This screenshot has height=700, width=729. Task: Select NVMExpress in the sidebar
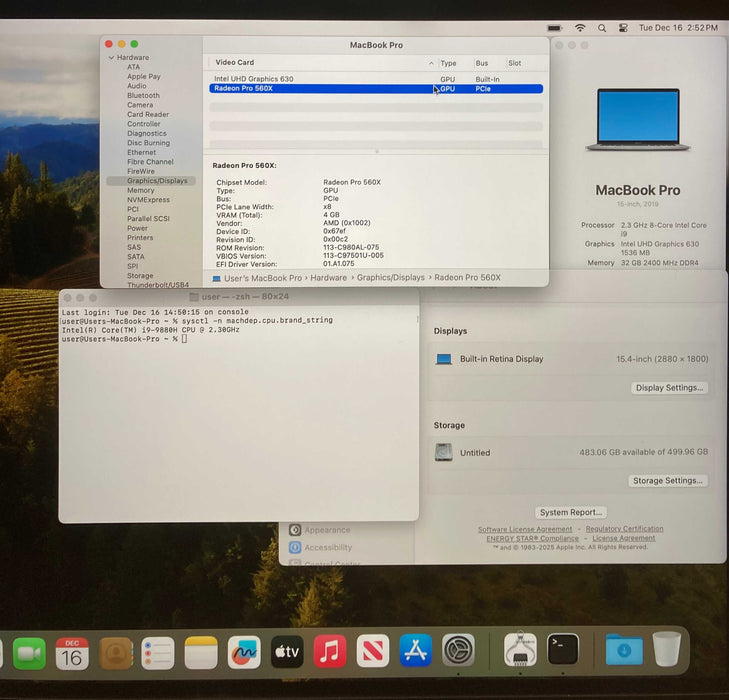[x=148, y=200]
